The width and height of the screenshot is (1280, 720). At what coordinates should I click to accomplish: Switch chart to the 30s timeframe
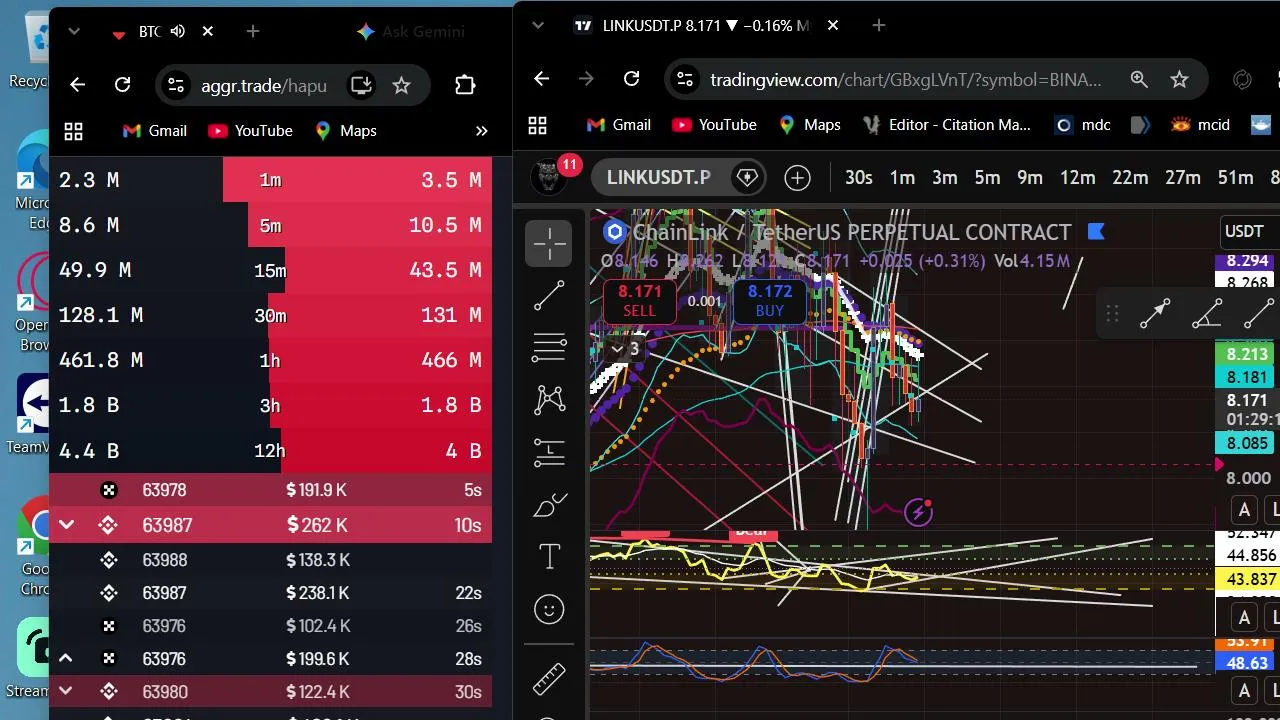(859, 178)
